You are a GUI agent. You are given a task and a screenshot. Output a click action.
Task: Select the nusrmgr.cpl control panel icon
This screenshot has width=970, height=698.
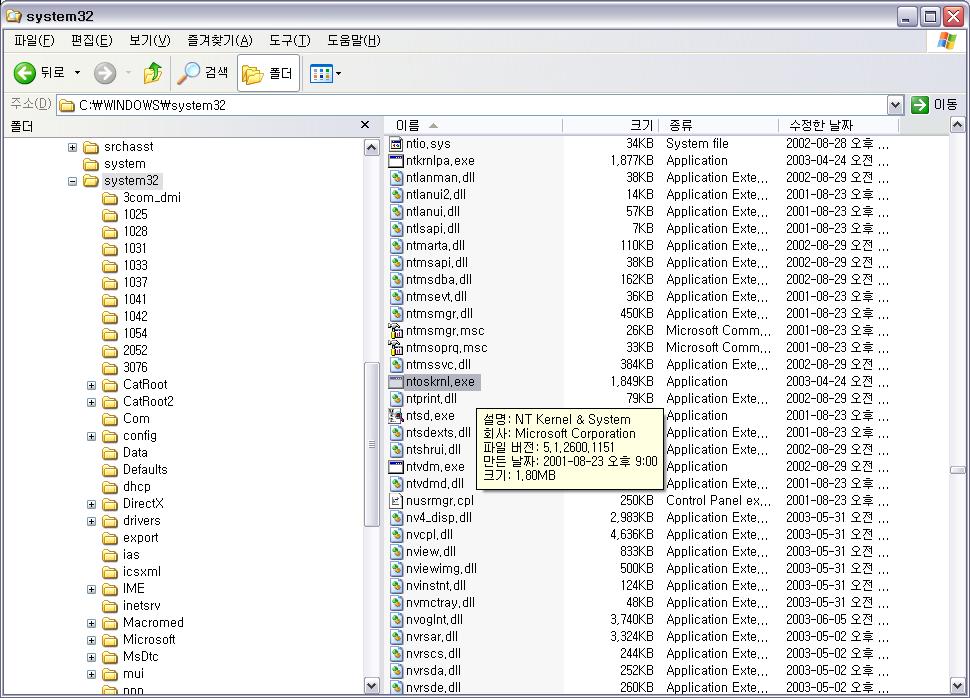point(396,500)
